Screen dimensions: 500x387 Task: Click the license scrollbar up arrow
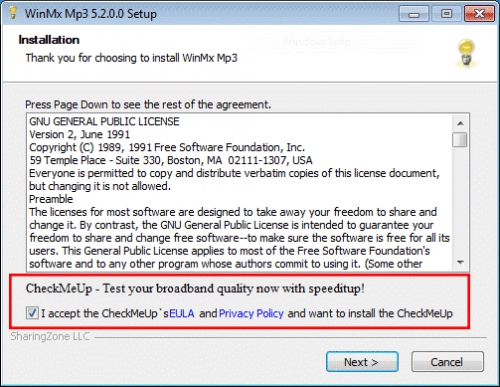460,123
